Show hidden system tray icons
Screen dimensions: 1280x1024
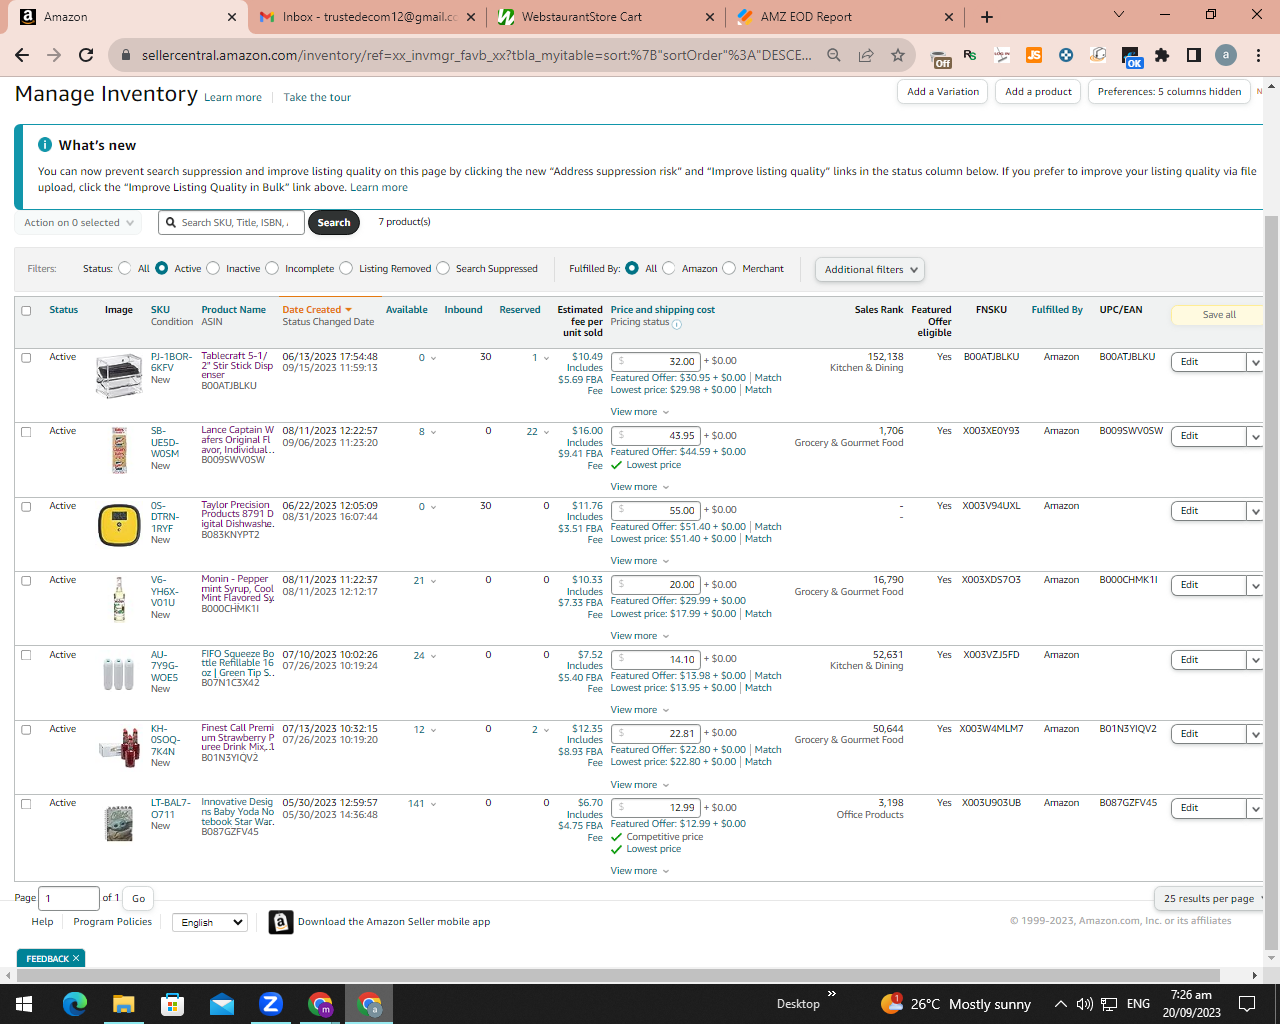pyautogui.click(x=1060, y=1004)
